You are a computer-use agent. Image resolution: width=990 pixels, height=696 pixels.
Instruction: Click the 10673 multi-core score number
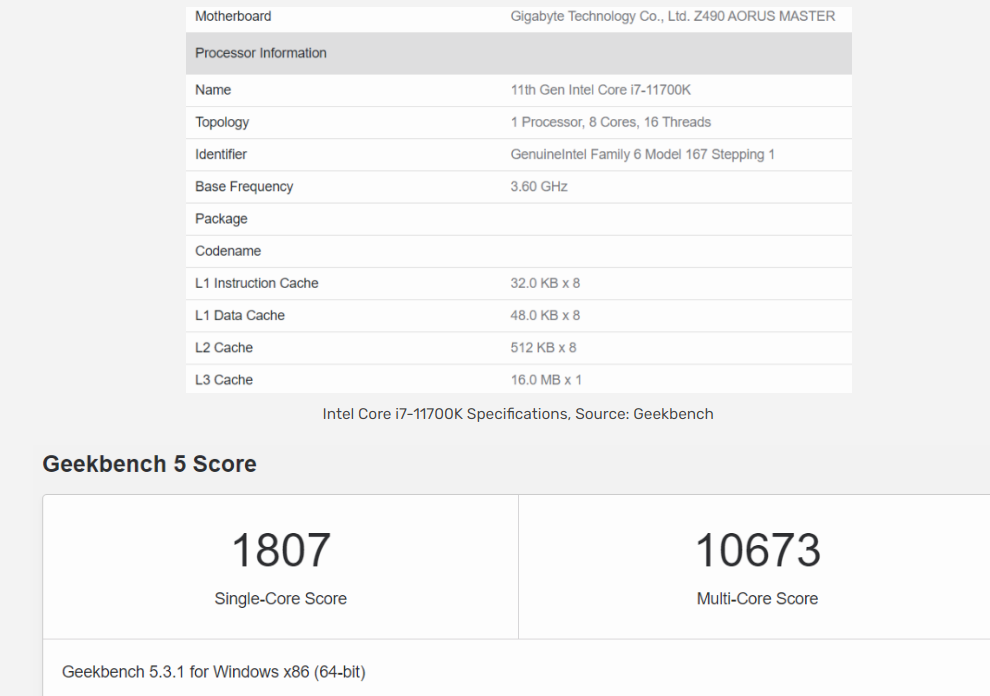tap(758, 549)
